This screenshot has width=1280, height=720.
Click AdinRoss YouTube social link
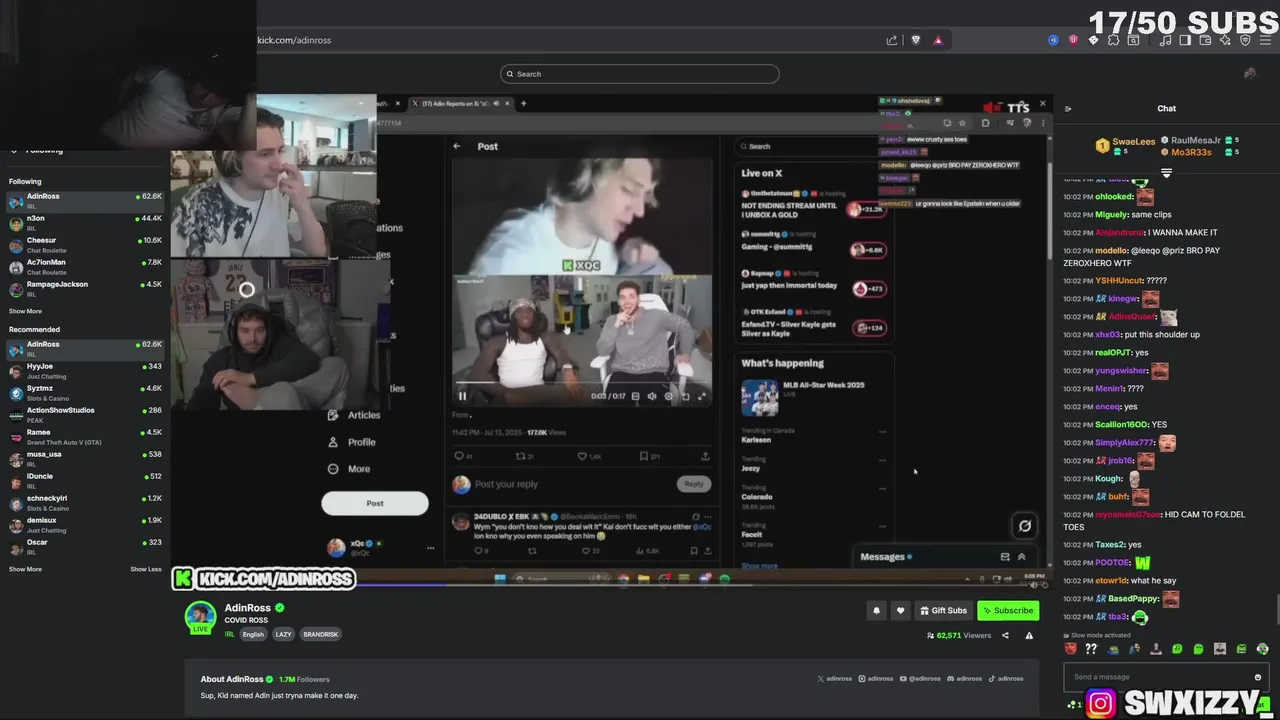[x=920, y=678]
